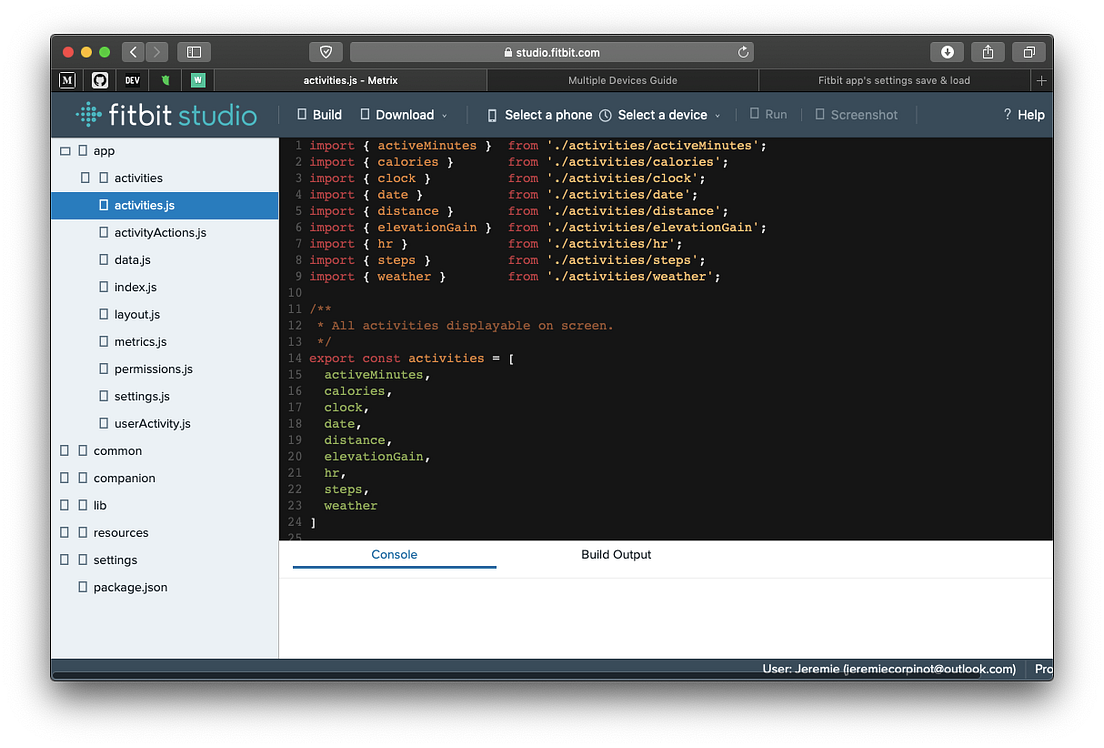Switch to the Console tab
This screenshot has height=748, width=1104.
coord(394,555)
